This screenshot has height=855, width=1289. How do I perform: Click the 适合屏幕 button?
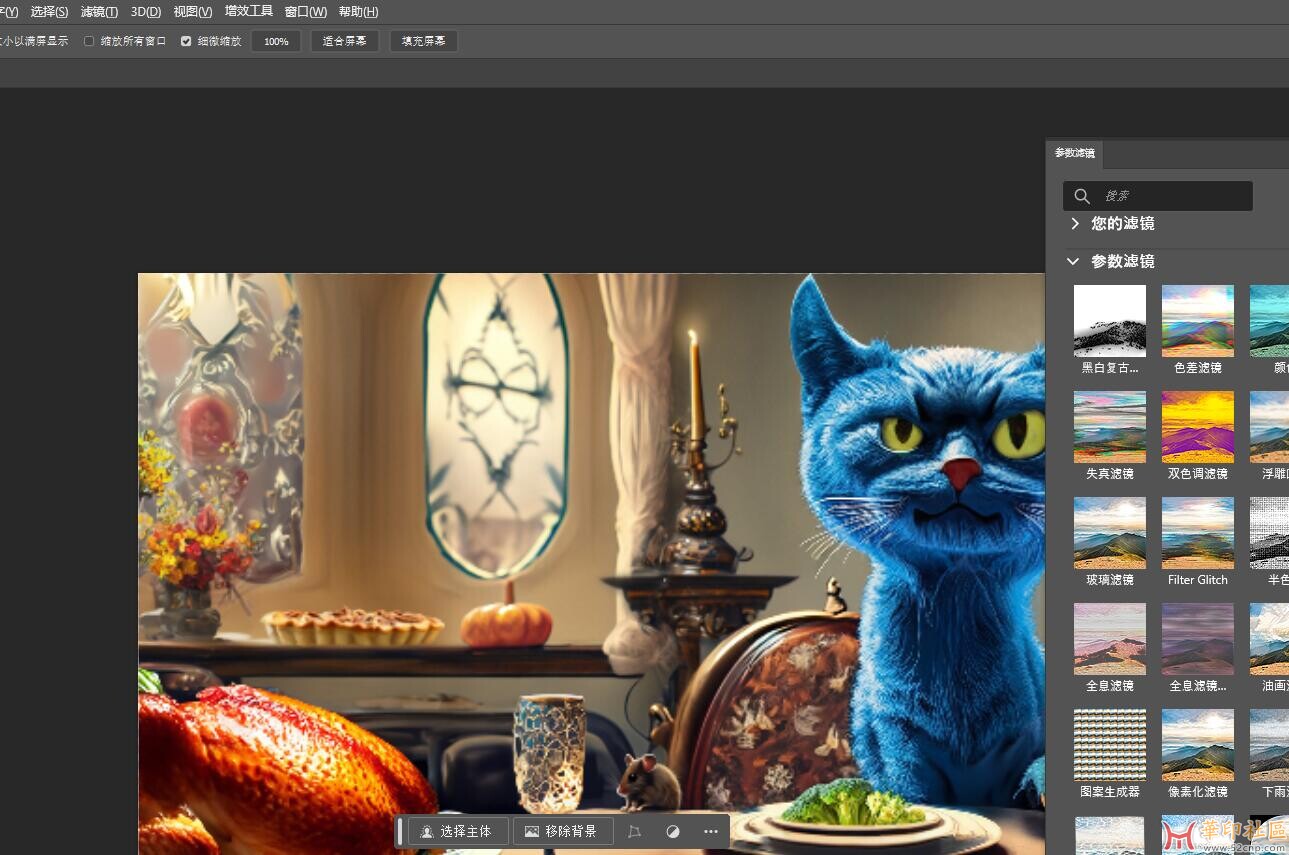(344, 41)
